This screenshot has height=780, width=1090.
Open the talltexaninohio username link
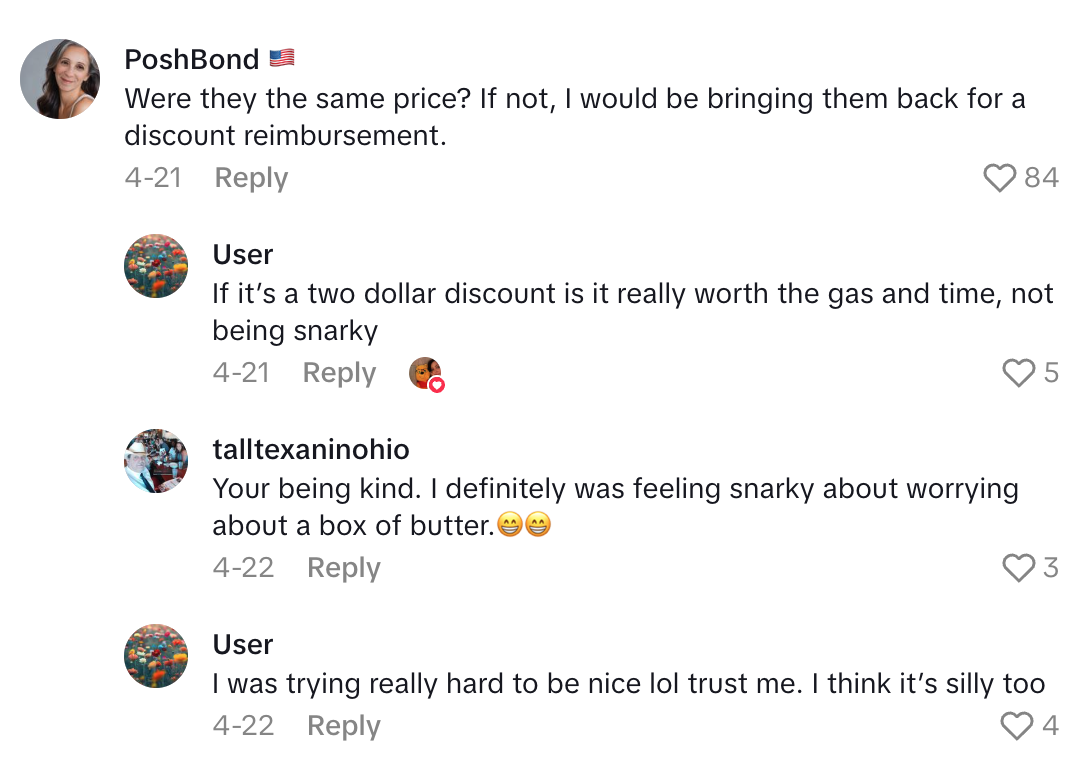[311, 450]
